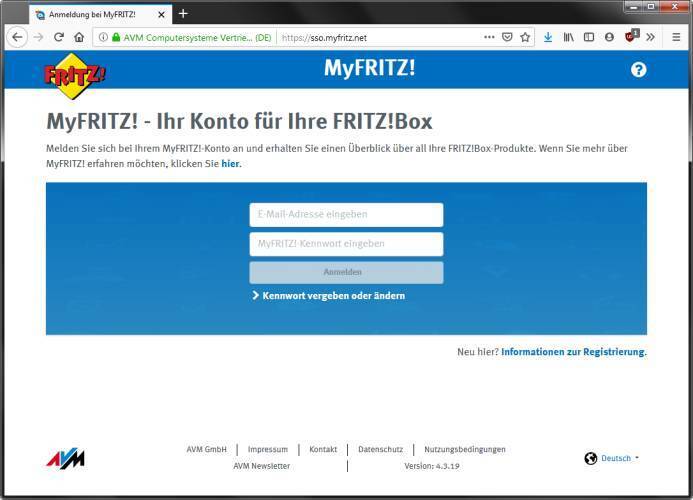The width and height of the screenshot is (693, 500).
Task: Go back with the browser back arrow
Action: (x=17, y=37)
